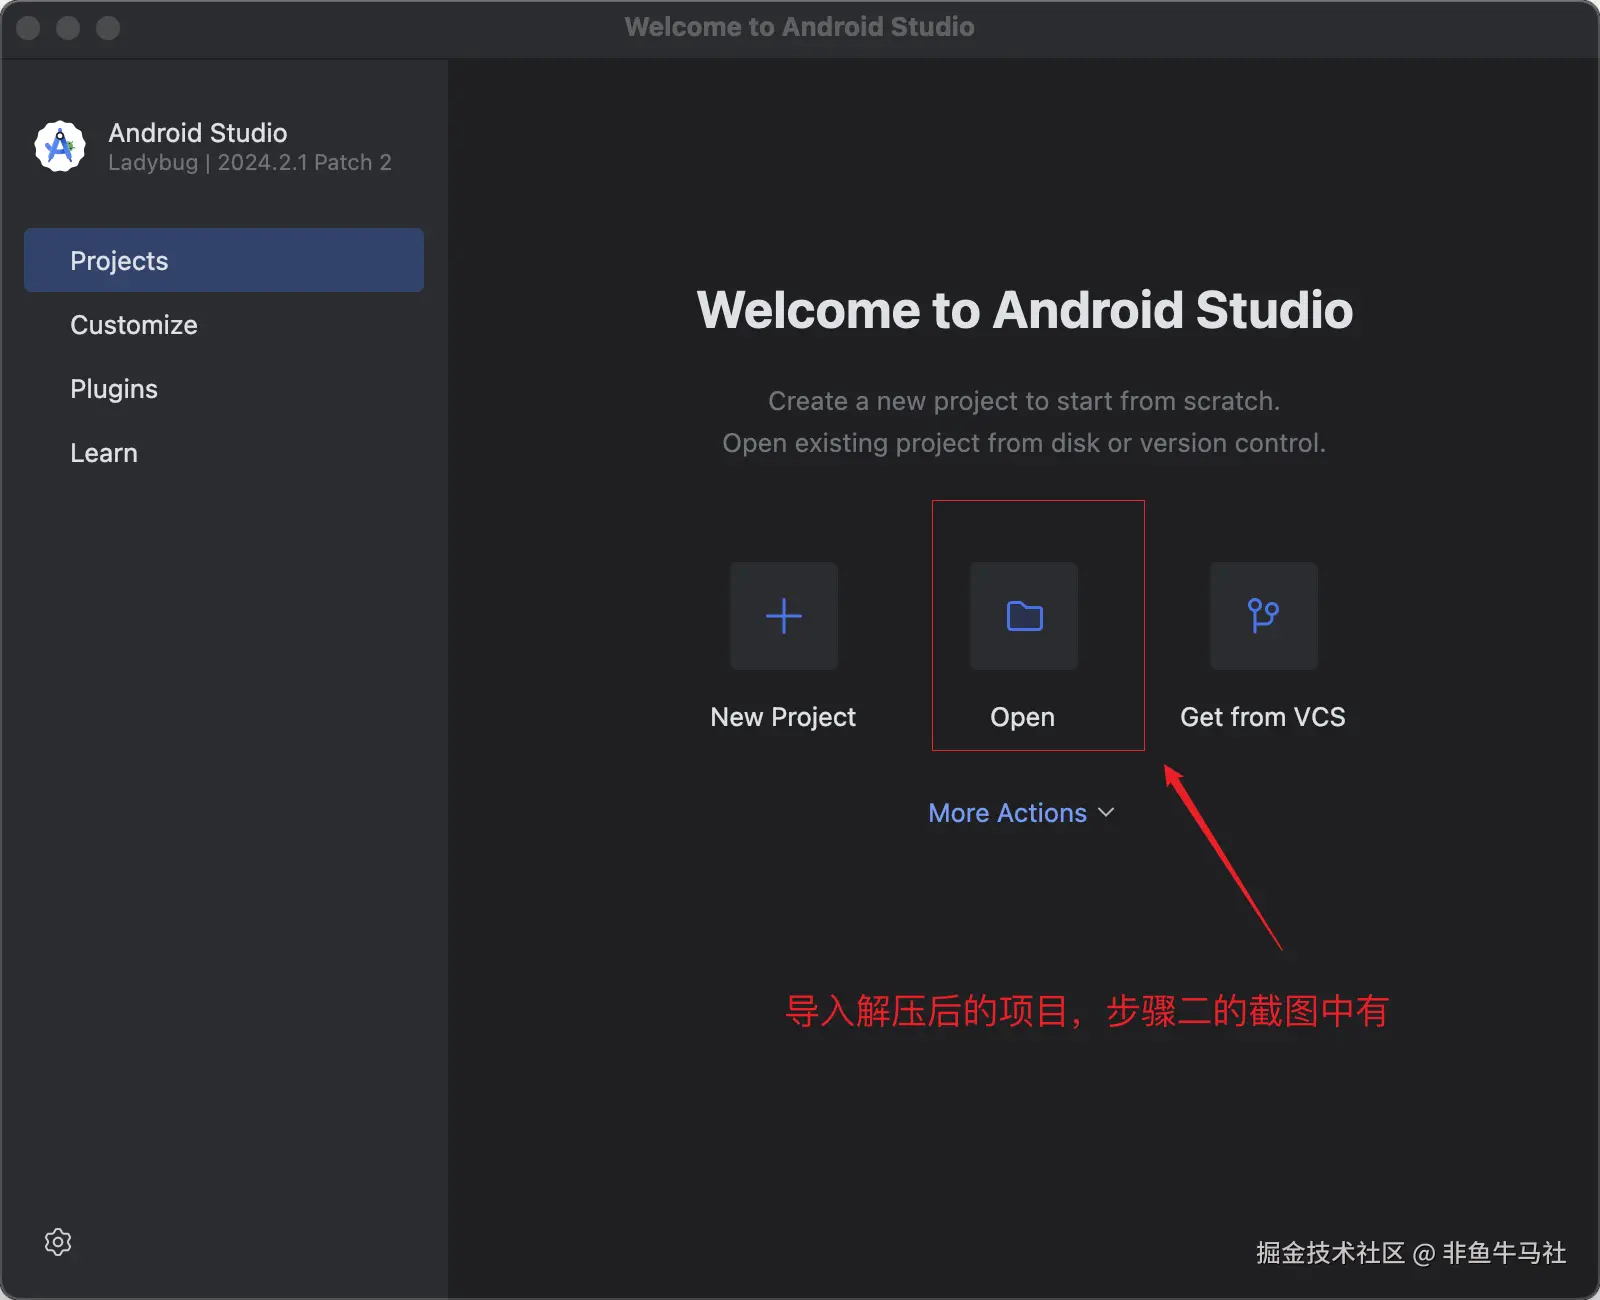Expand the More Actions dropdown
Image resolution: width=1600 pixels, height=1300 pixels.
coord(1021,813)
